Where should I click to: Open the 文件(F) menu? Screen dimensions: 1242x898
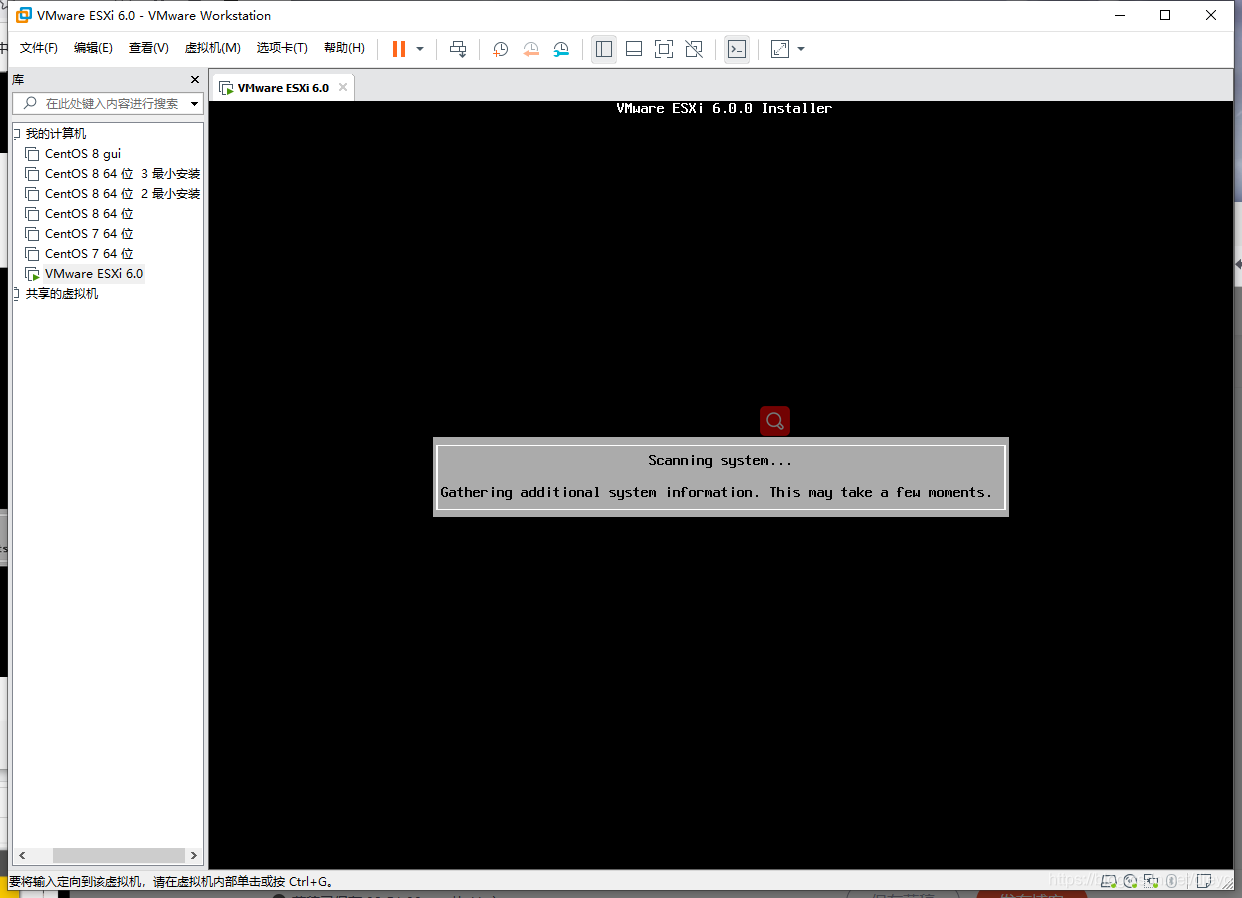point(39,48)
